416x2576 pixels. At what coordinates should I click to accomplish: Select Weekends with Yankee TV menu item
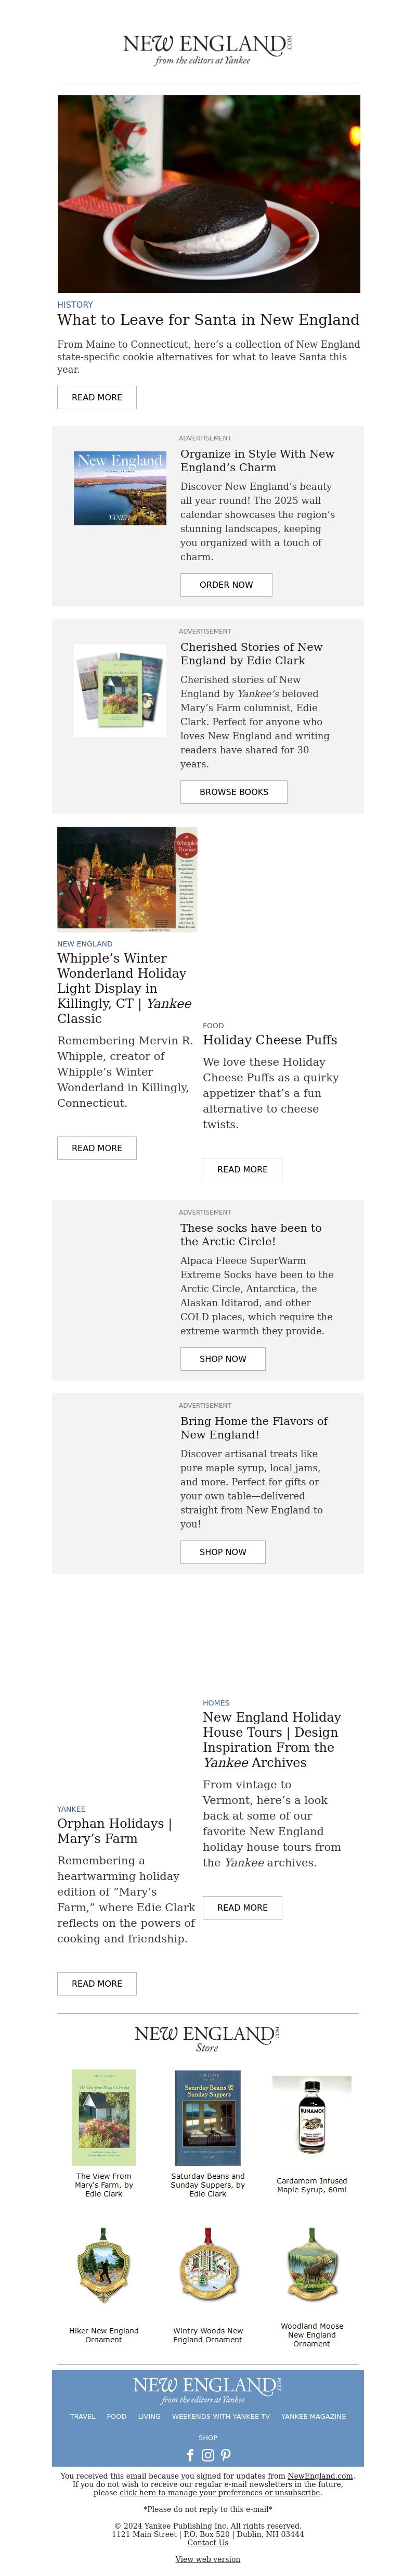[221, 2416]
